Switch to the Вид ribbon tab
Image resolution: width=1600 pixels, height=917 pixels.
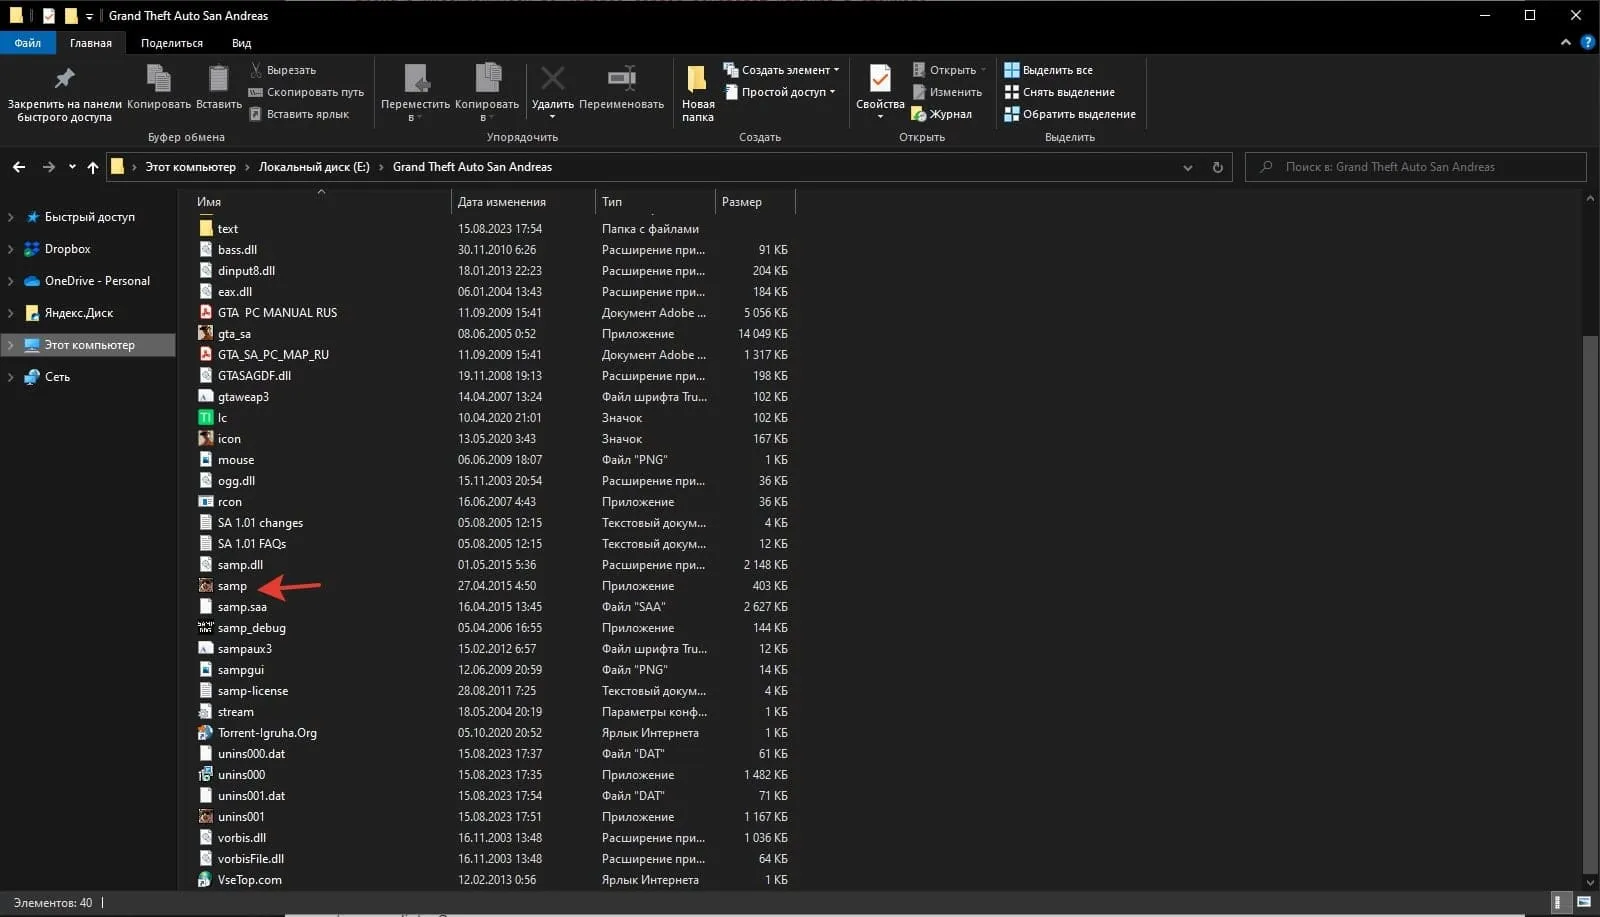pos(241,43)
